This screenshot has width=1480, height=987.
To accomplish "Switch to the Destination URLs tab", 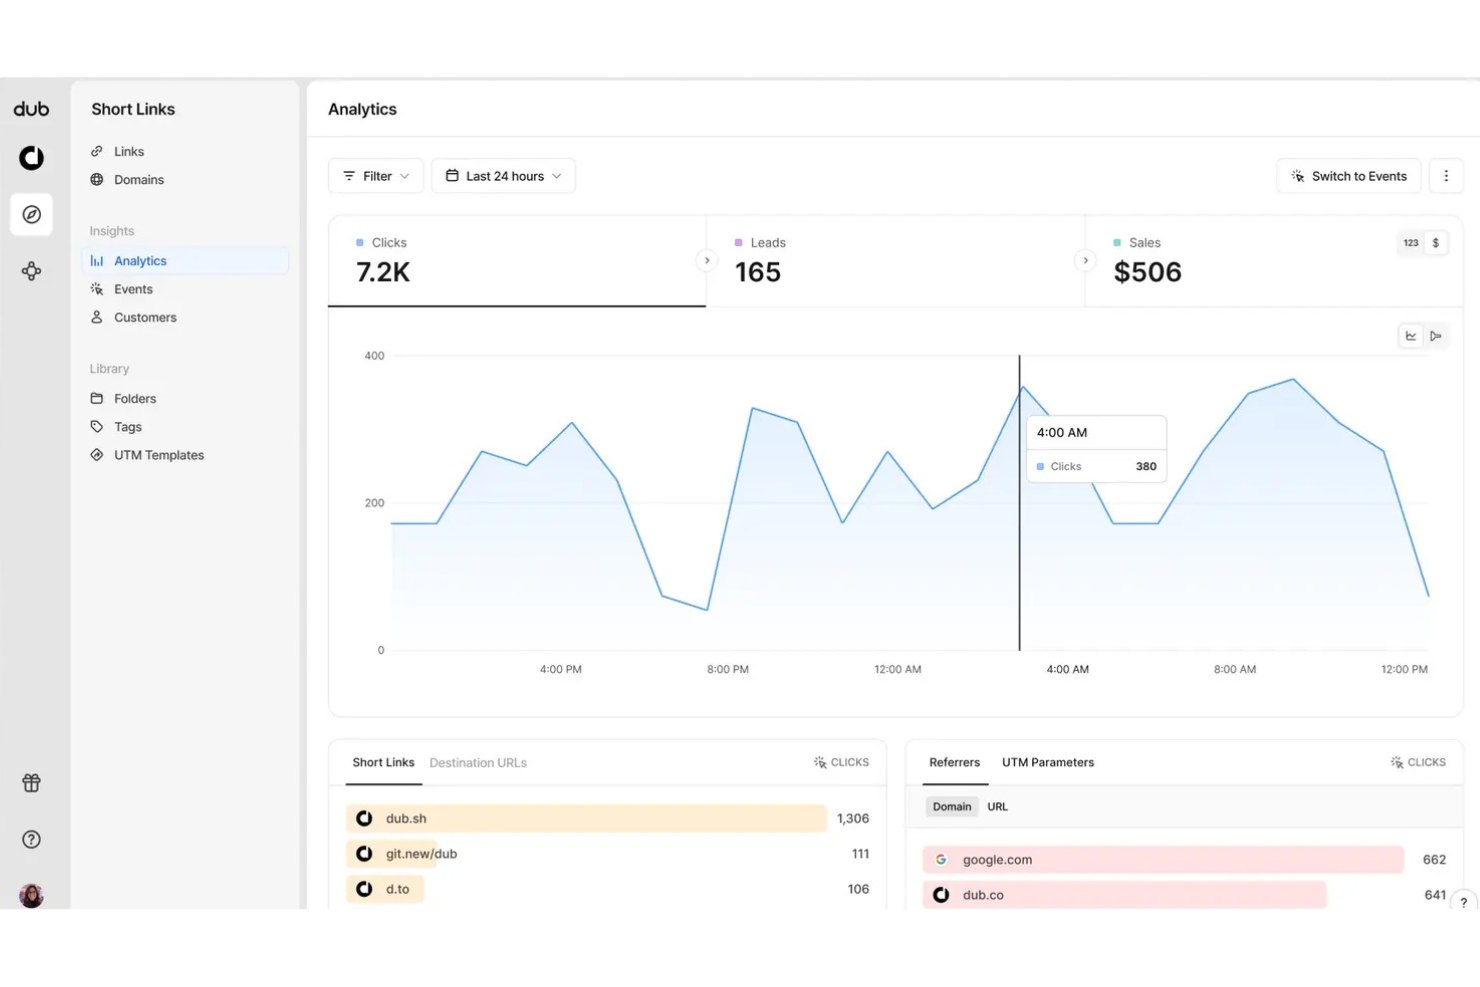I will tap(478, 763).
